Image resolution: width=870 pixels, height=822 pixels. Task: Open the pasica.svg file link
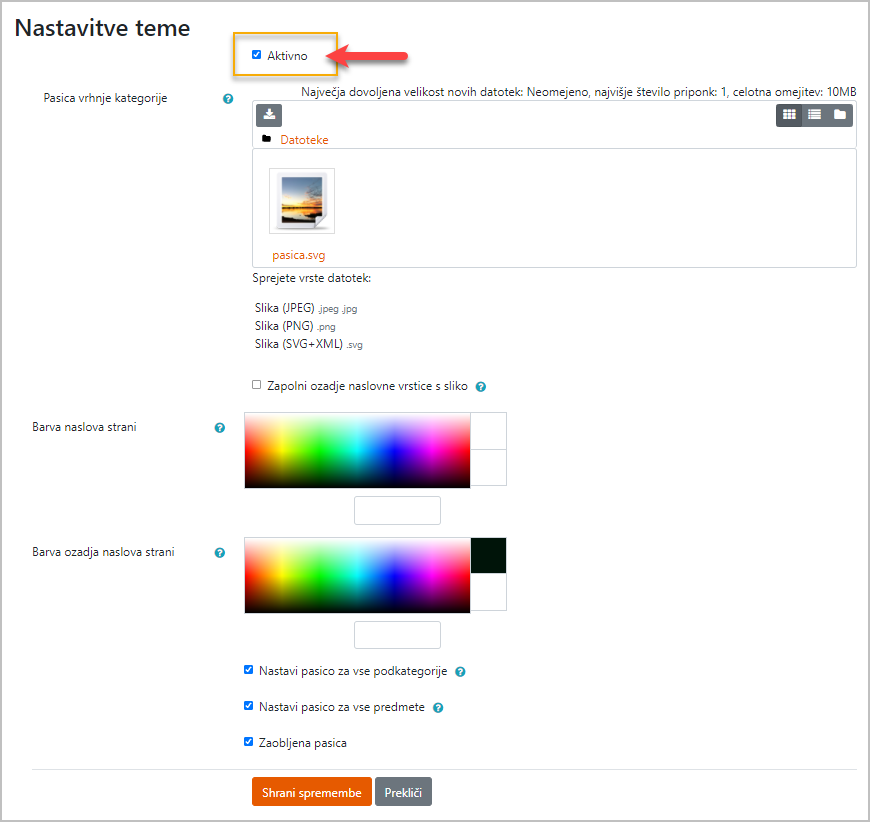pos(299,255)
